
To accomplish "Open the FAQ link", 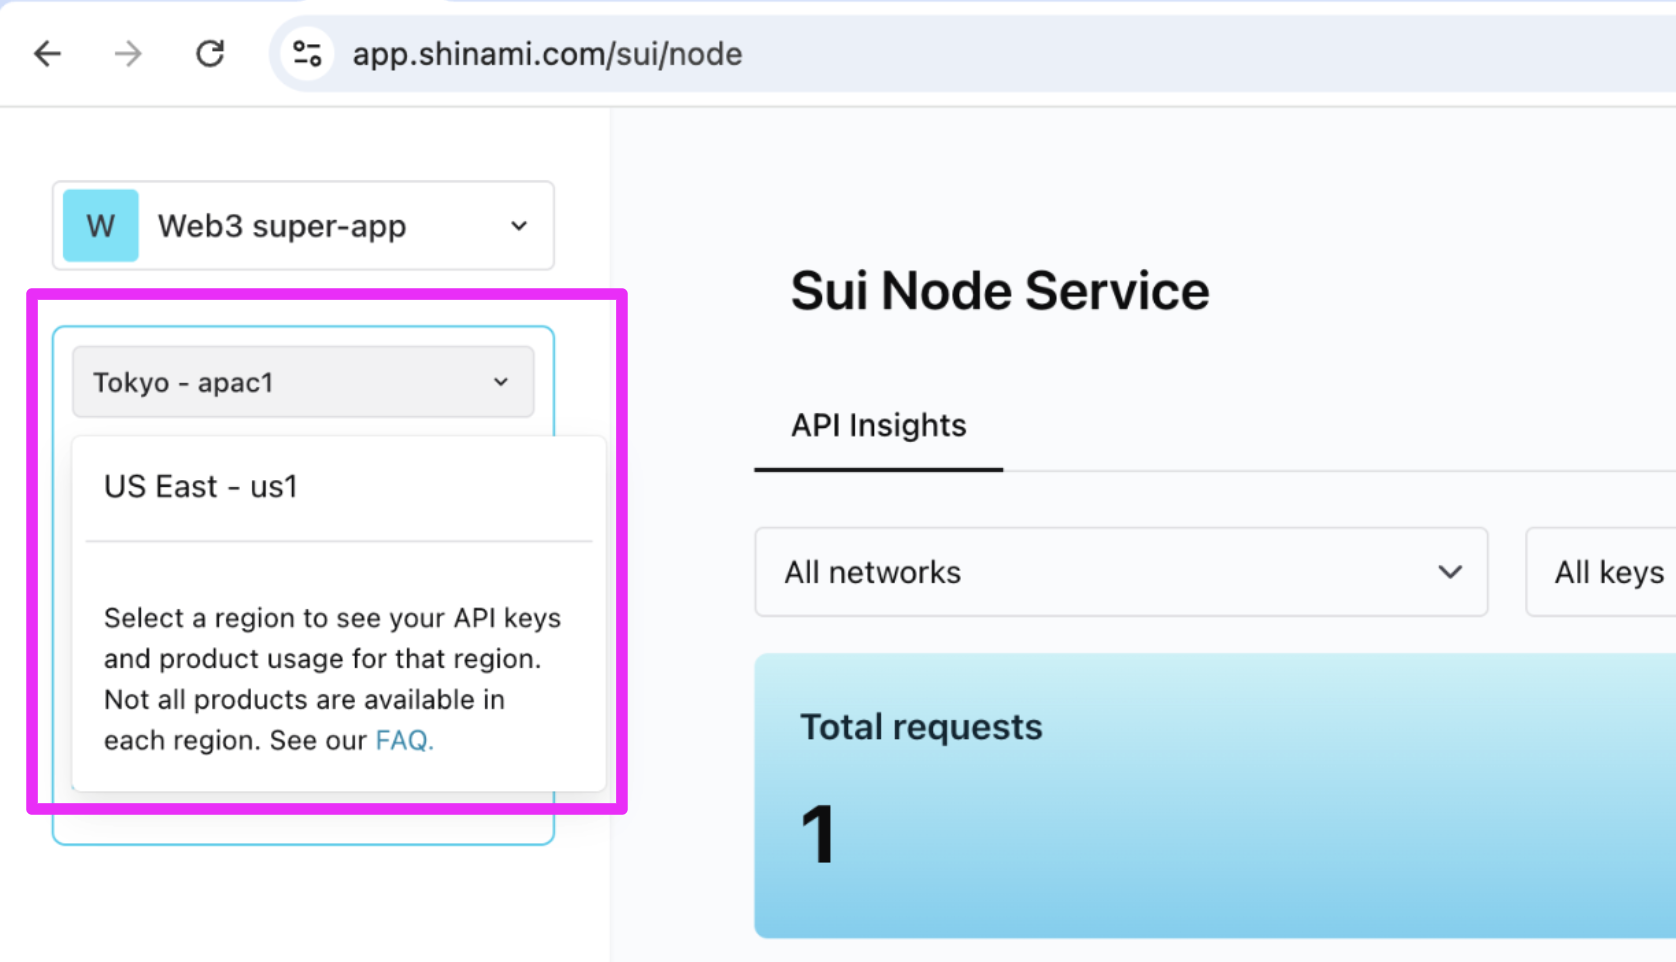I will point(404,741).
